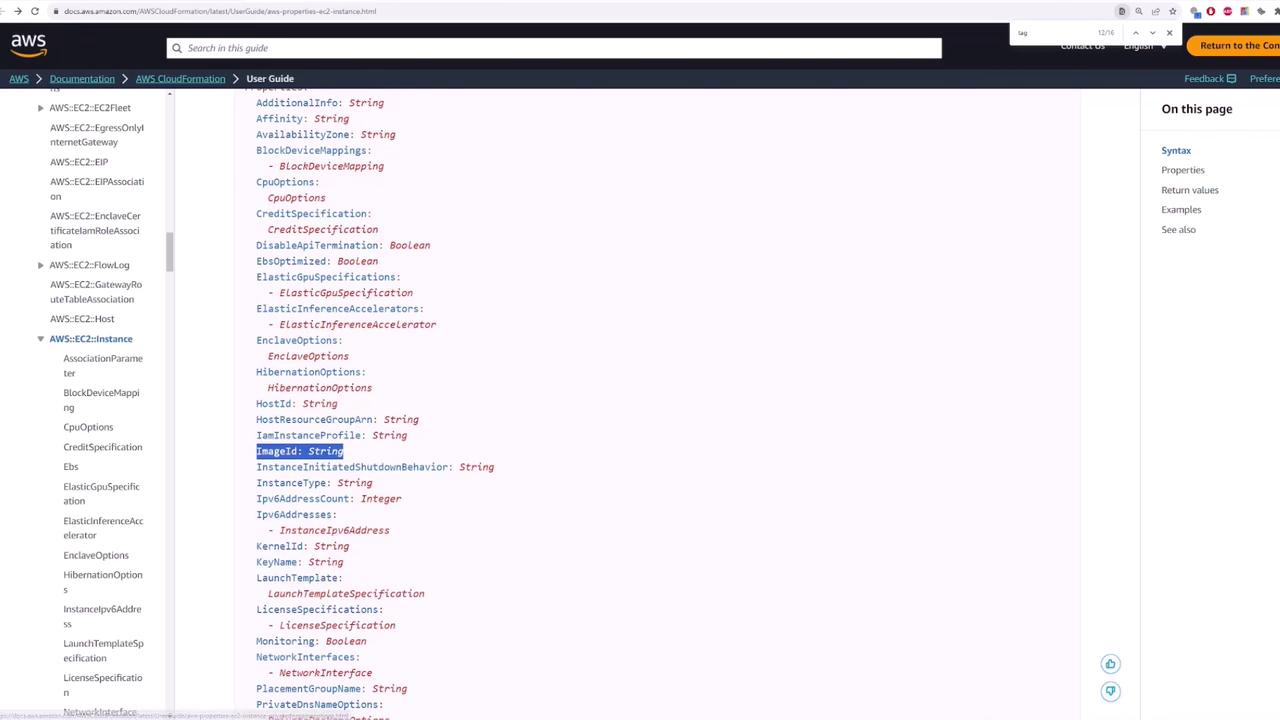Screen dimensions: 1280x720
Task: Open HibernationOptions type link in syntax
Action: point(320,388)
